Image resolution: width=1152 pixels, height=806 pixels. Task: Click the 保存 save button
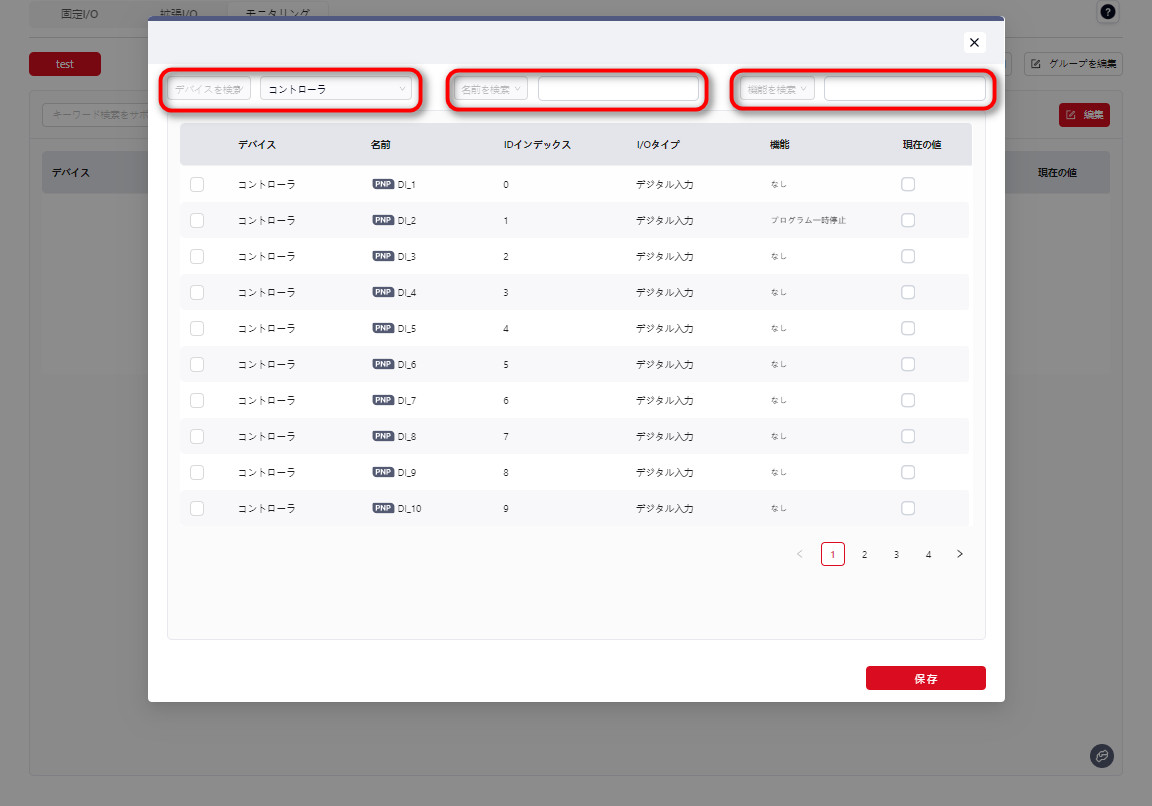point(925,678)
